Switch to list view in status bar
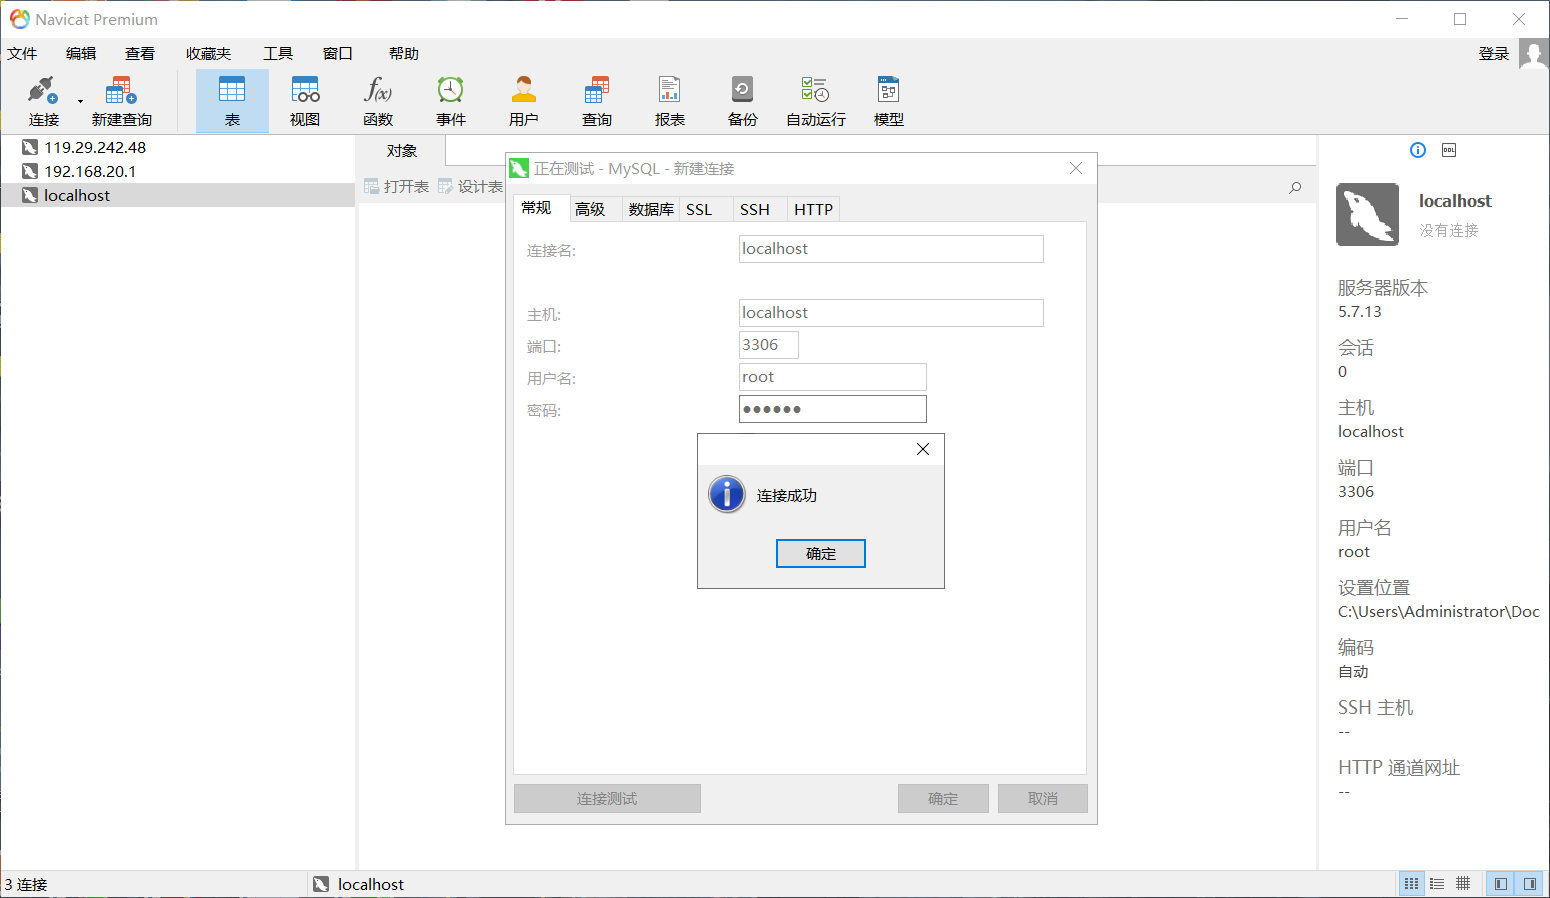1550x898 pixels. click(1437, 884)
